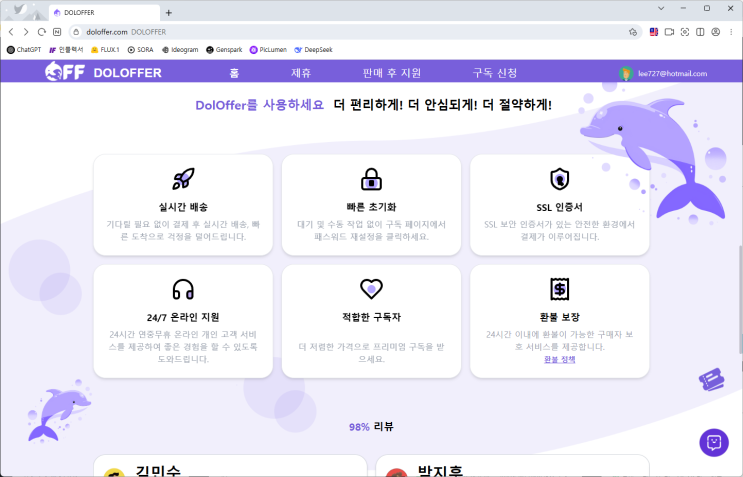
Task: Click the heart icon above 적합한 구독자
Action: [371, 288]
